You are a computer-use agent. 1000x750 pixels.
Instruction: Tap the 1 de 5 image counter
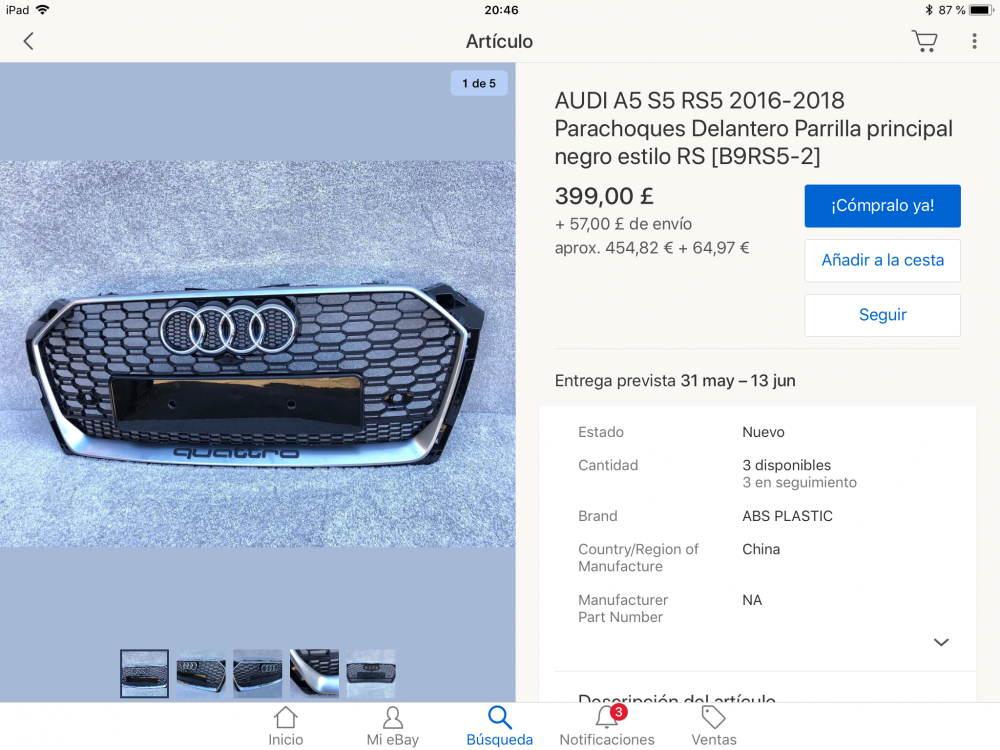click(x=479, y=84)
